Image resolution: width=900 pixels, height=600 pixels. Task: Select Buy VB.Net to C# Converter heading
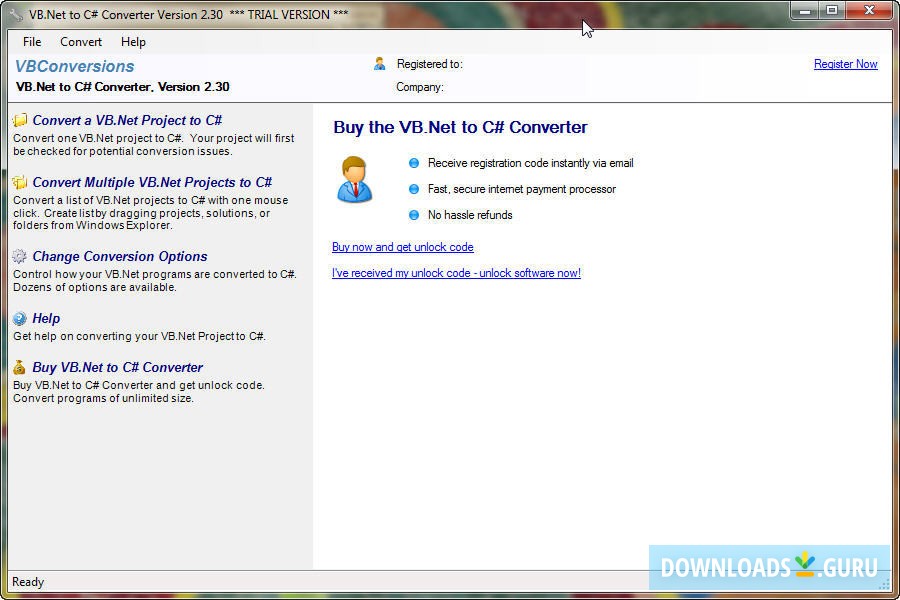click(x=118, y=367)
